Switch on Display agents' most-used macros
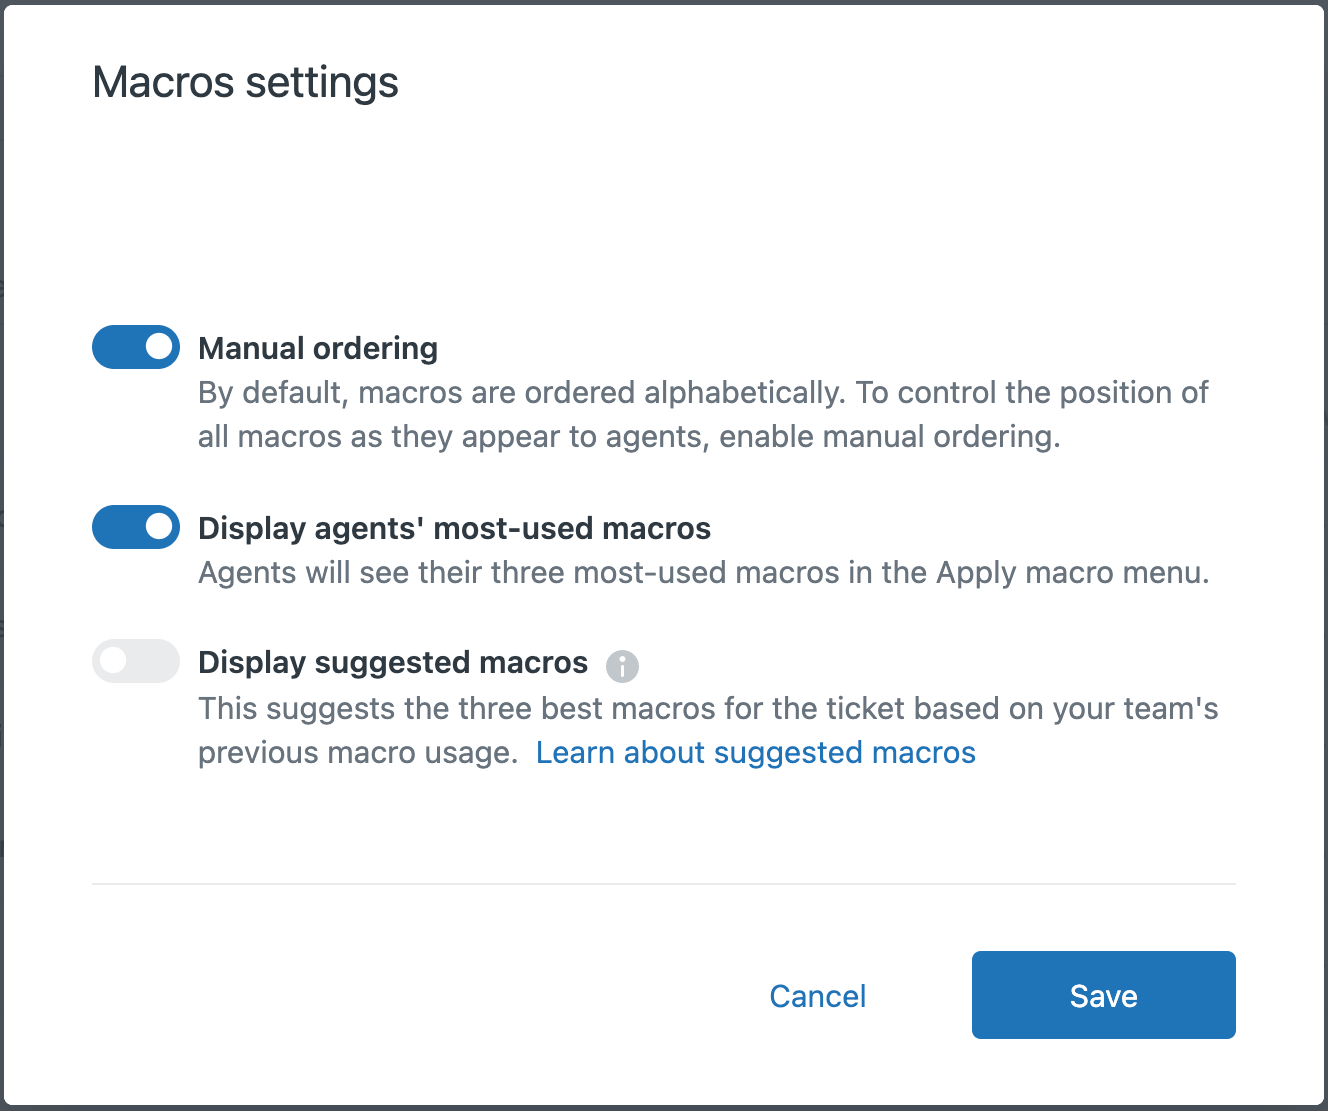Image resolution: width=1328 pixels, height=1111 pixels. [135, 527]
